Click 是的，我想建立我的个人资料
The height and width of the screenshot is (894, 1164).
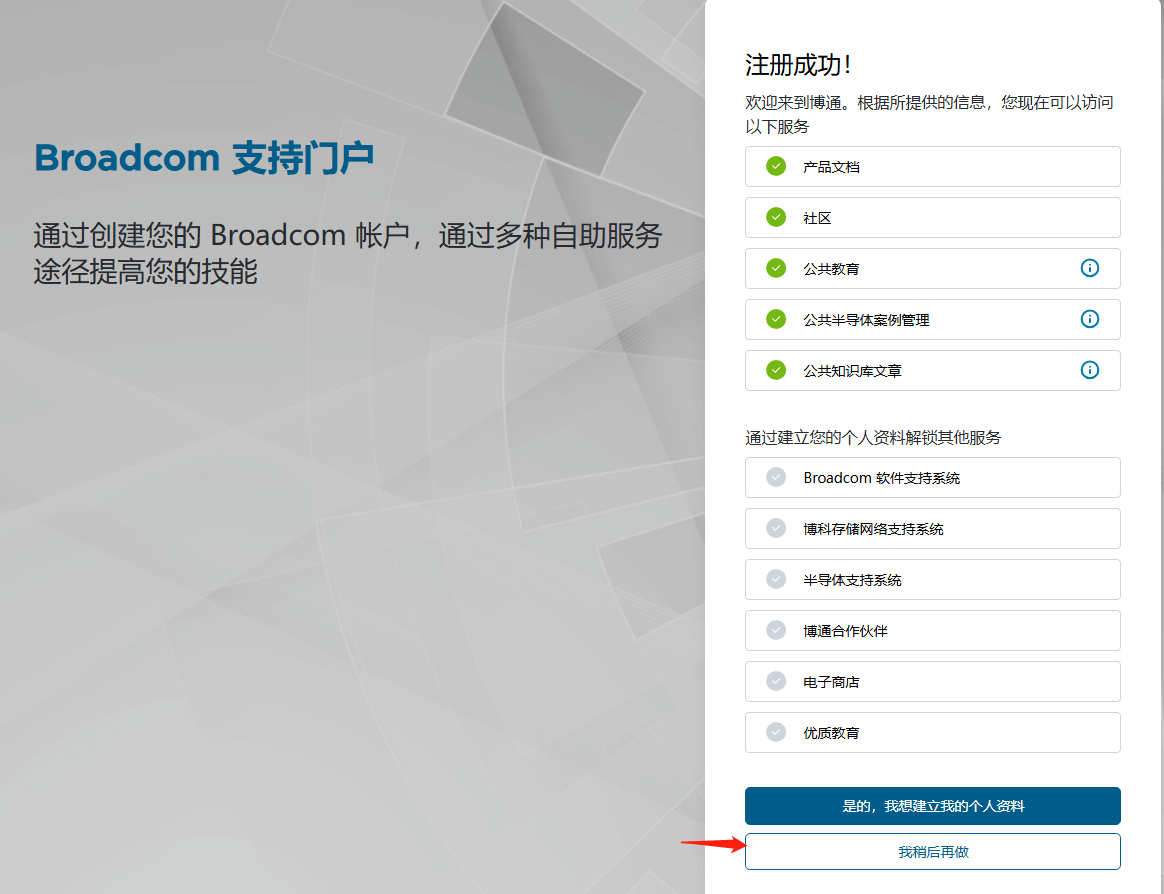coord(932,806)
